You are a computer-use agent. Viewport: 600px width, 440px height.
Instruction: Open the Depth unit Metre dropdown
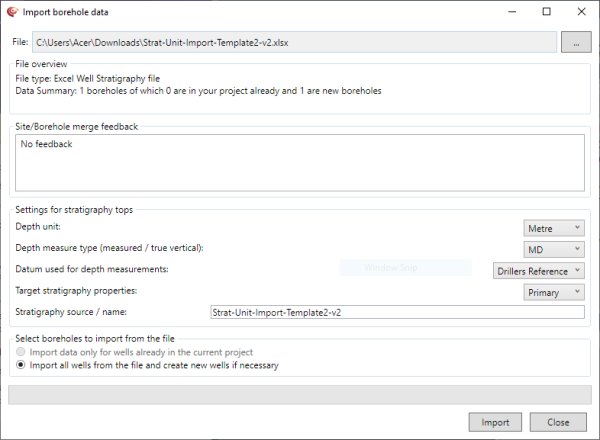point(554,230)
